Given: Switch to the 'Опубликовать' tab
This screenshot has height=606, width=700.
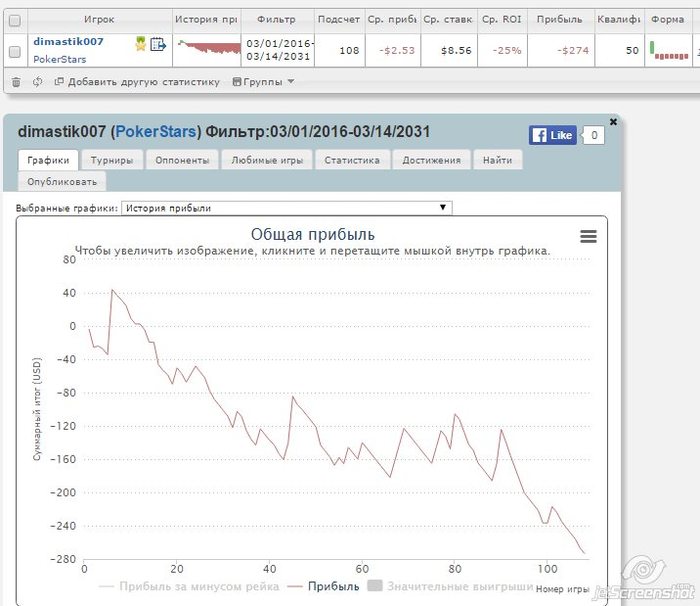Looking at the screenshot, I should coord(62,182).
